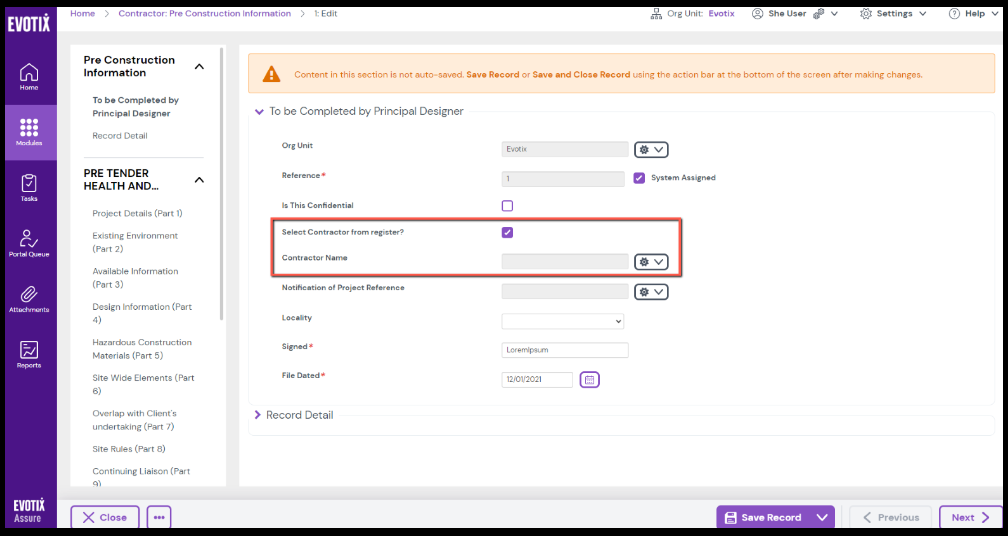Open the Locality dropdown
Image resolution: width=1008 pixels, height=536 pixels.
563,321
